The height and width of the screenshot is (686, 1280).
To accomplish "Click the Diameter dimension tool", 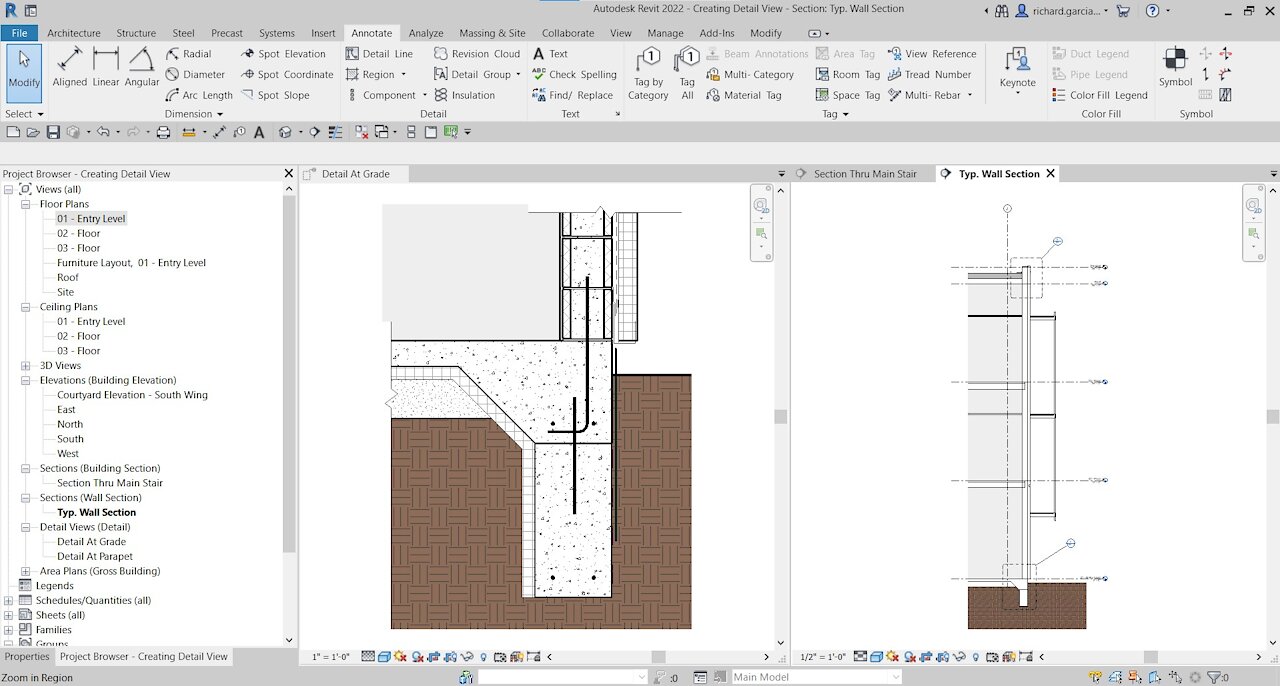I will tap(195, 74).
